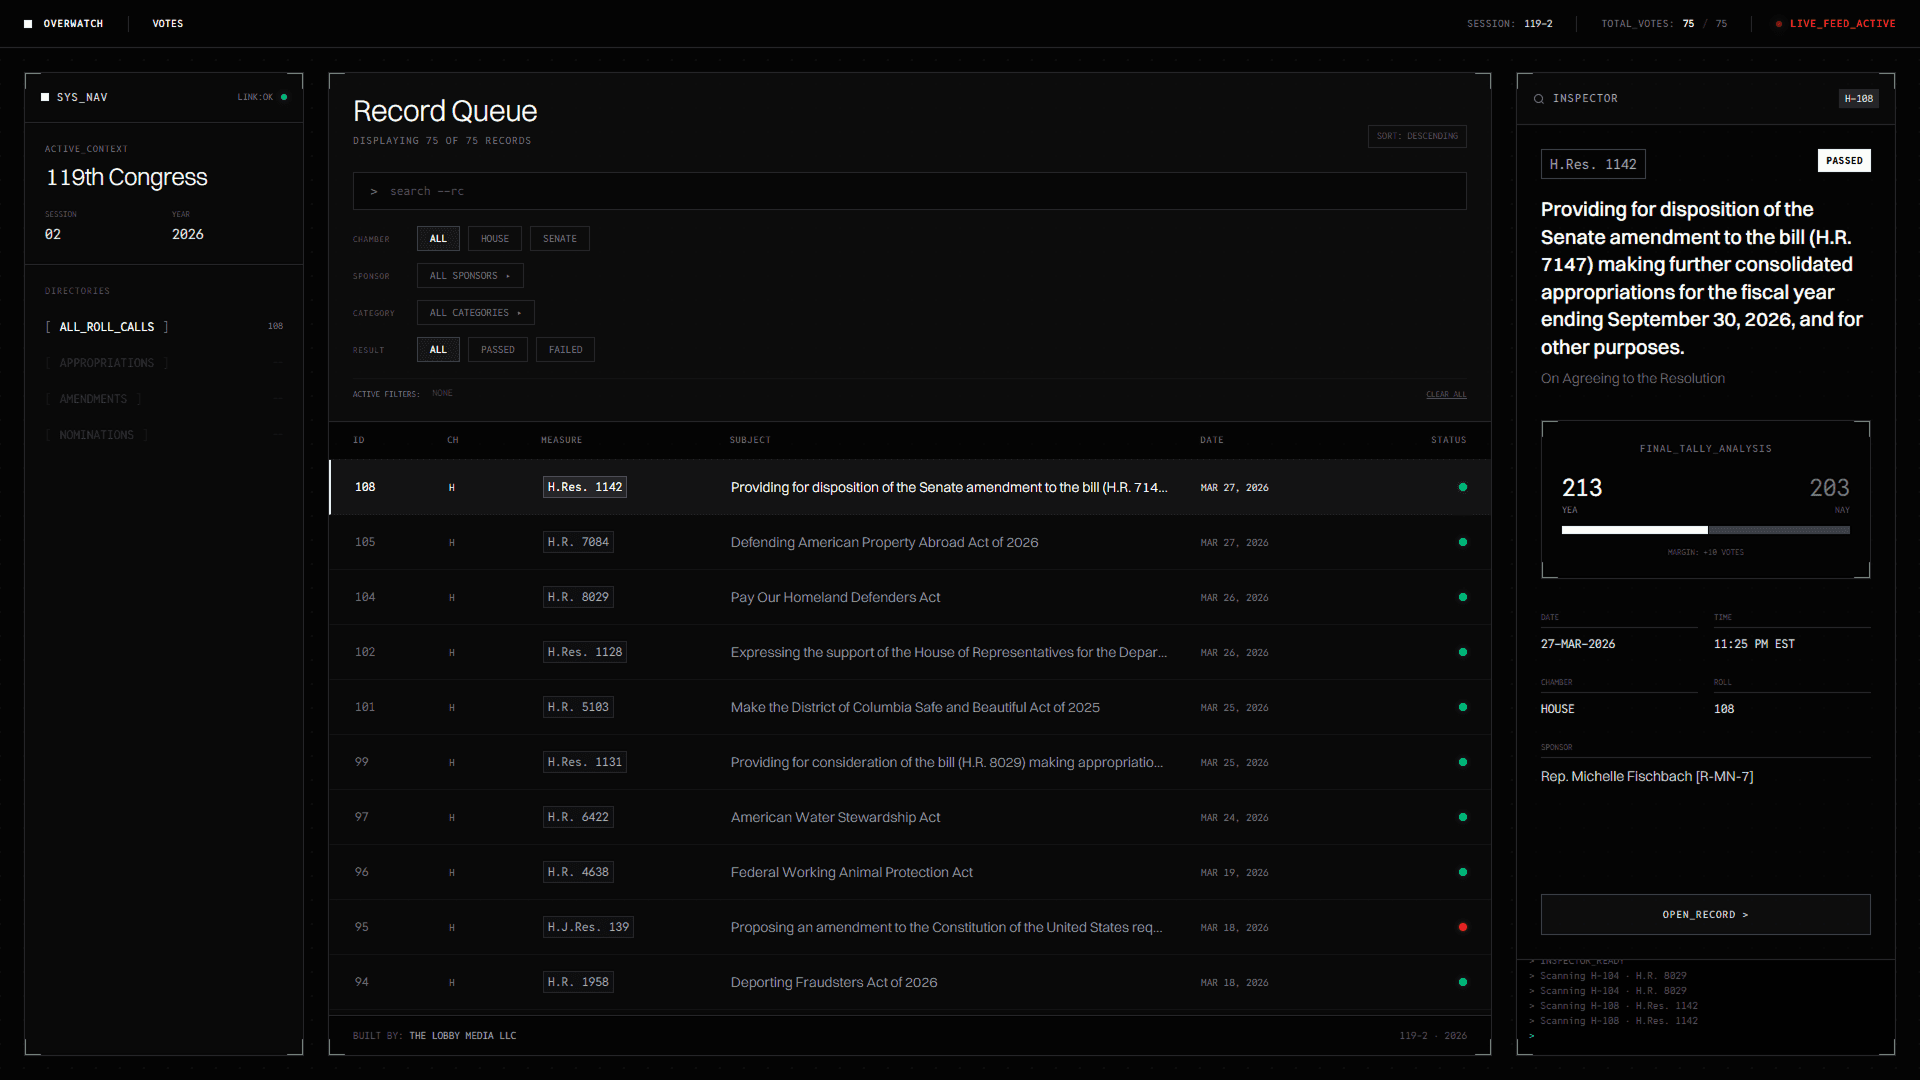Click the CLEAR ALL filters link
Viewport: 1920px width, 1080px height.
tap(1446, 394)
